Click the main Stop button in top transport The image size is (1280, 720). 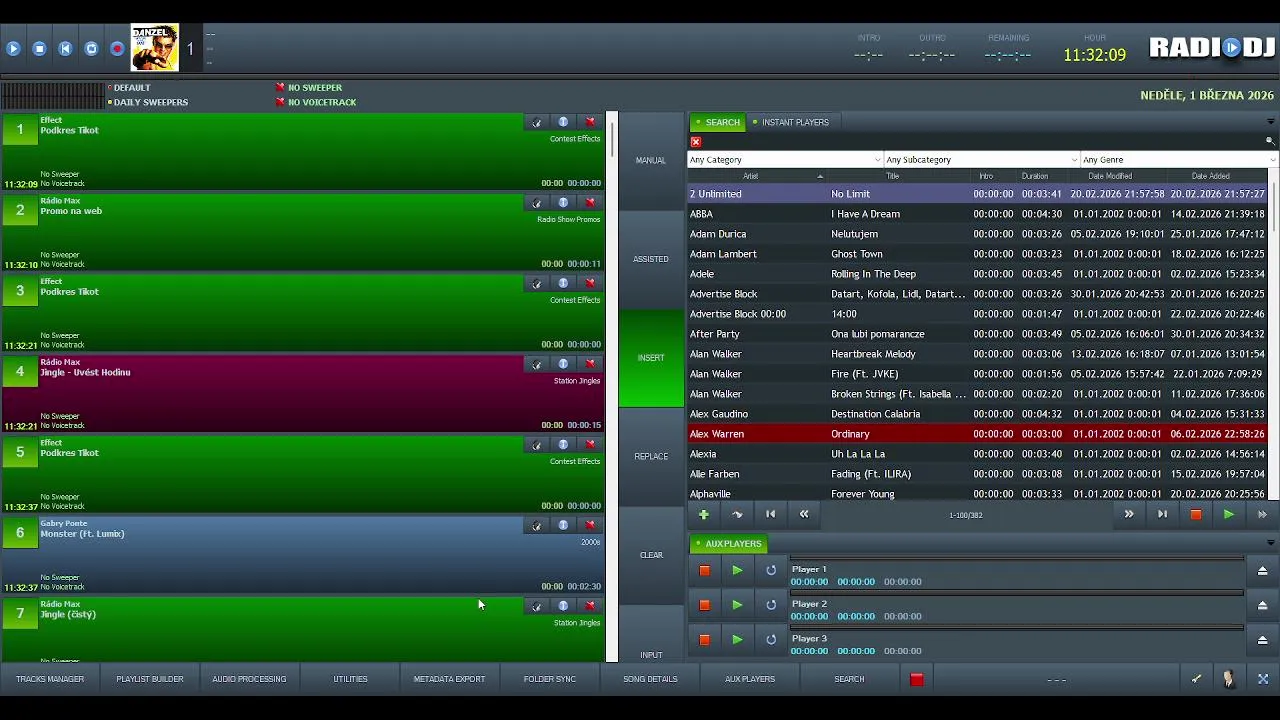(39, 48)
